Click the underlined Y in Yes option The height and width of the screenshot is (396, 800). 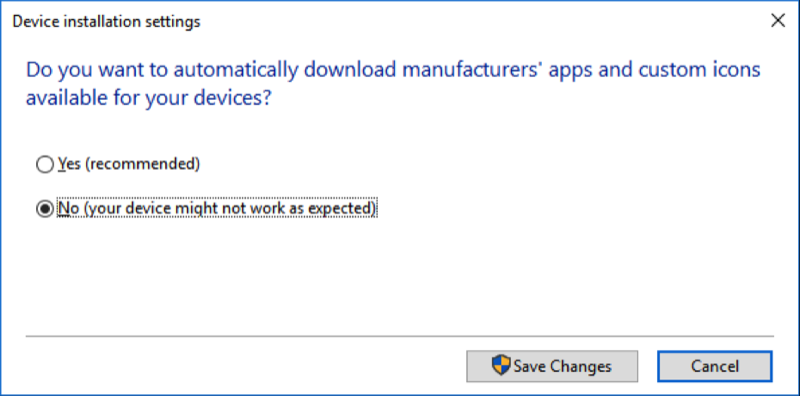point(62,164)
